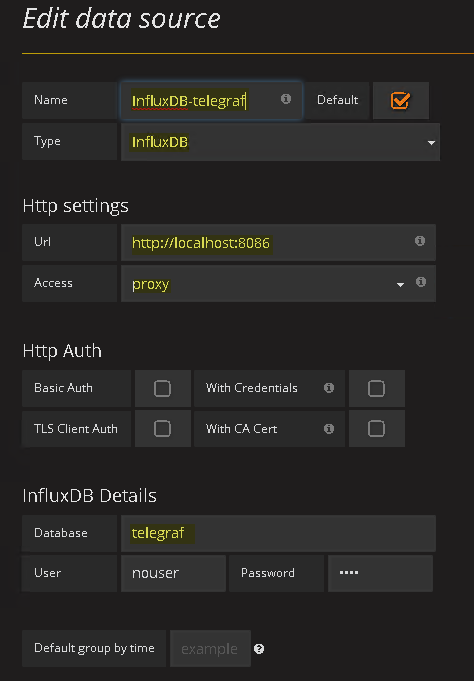The width and height of the screenshot is (474, 681).
Task: Open the Type dropdown showing InfluxDB
Action: click(280, 142)
